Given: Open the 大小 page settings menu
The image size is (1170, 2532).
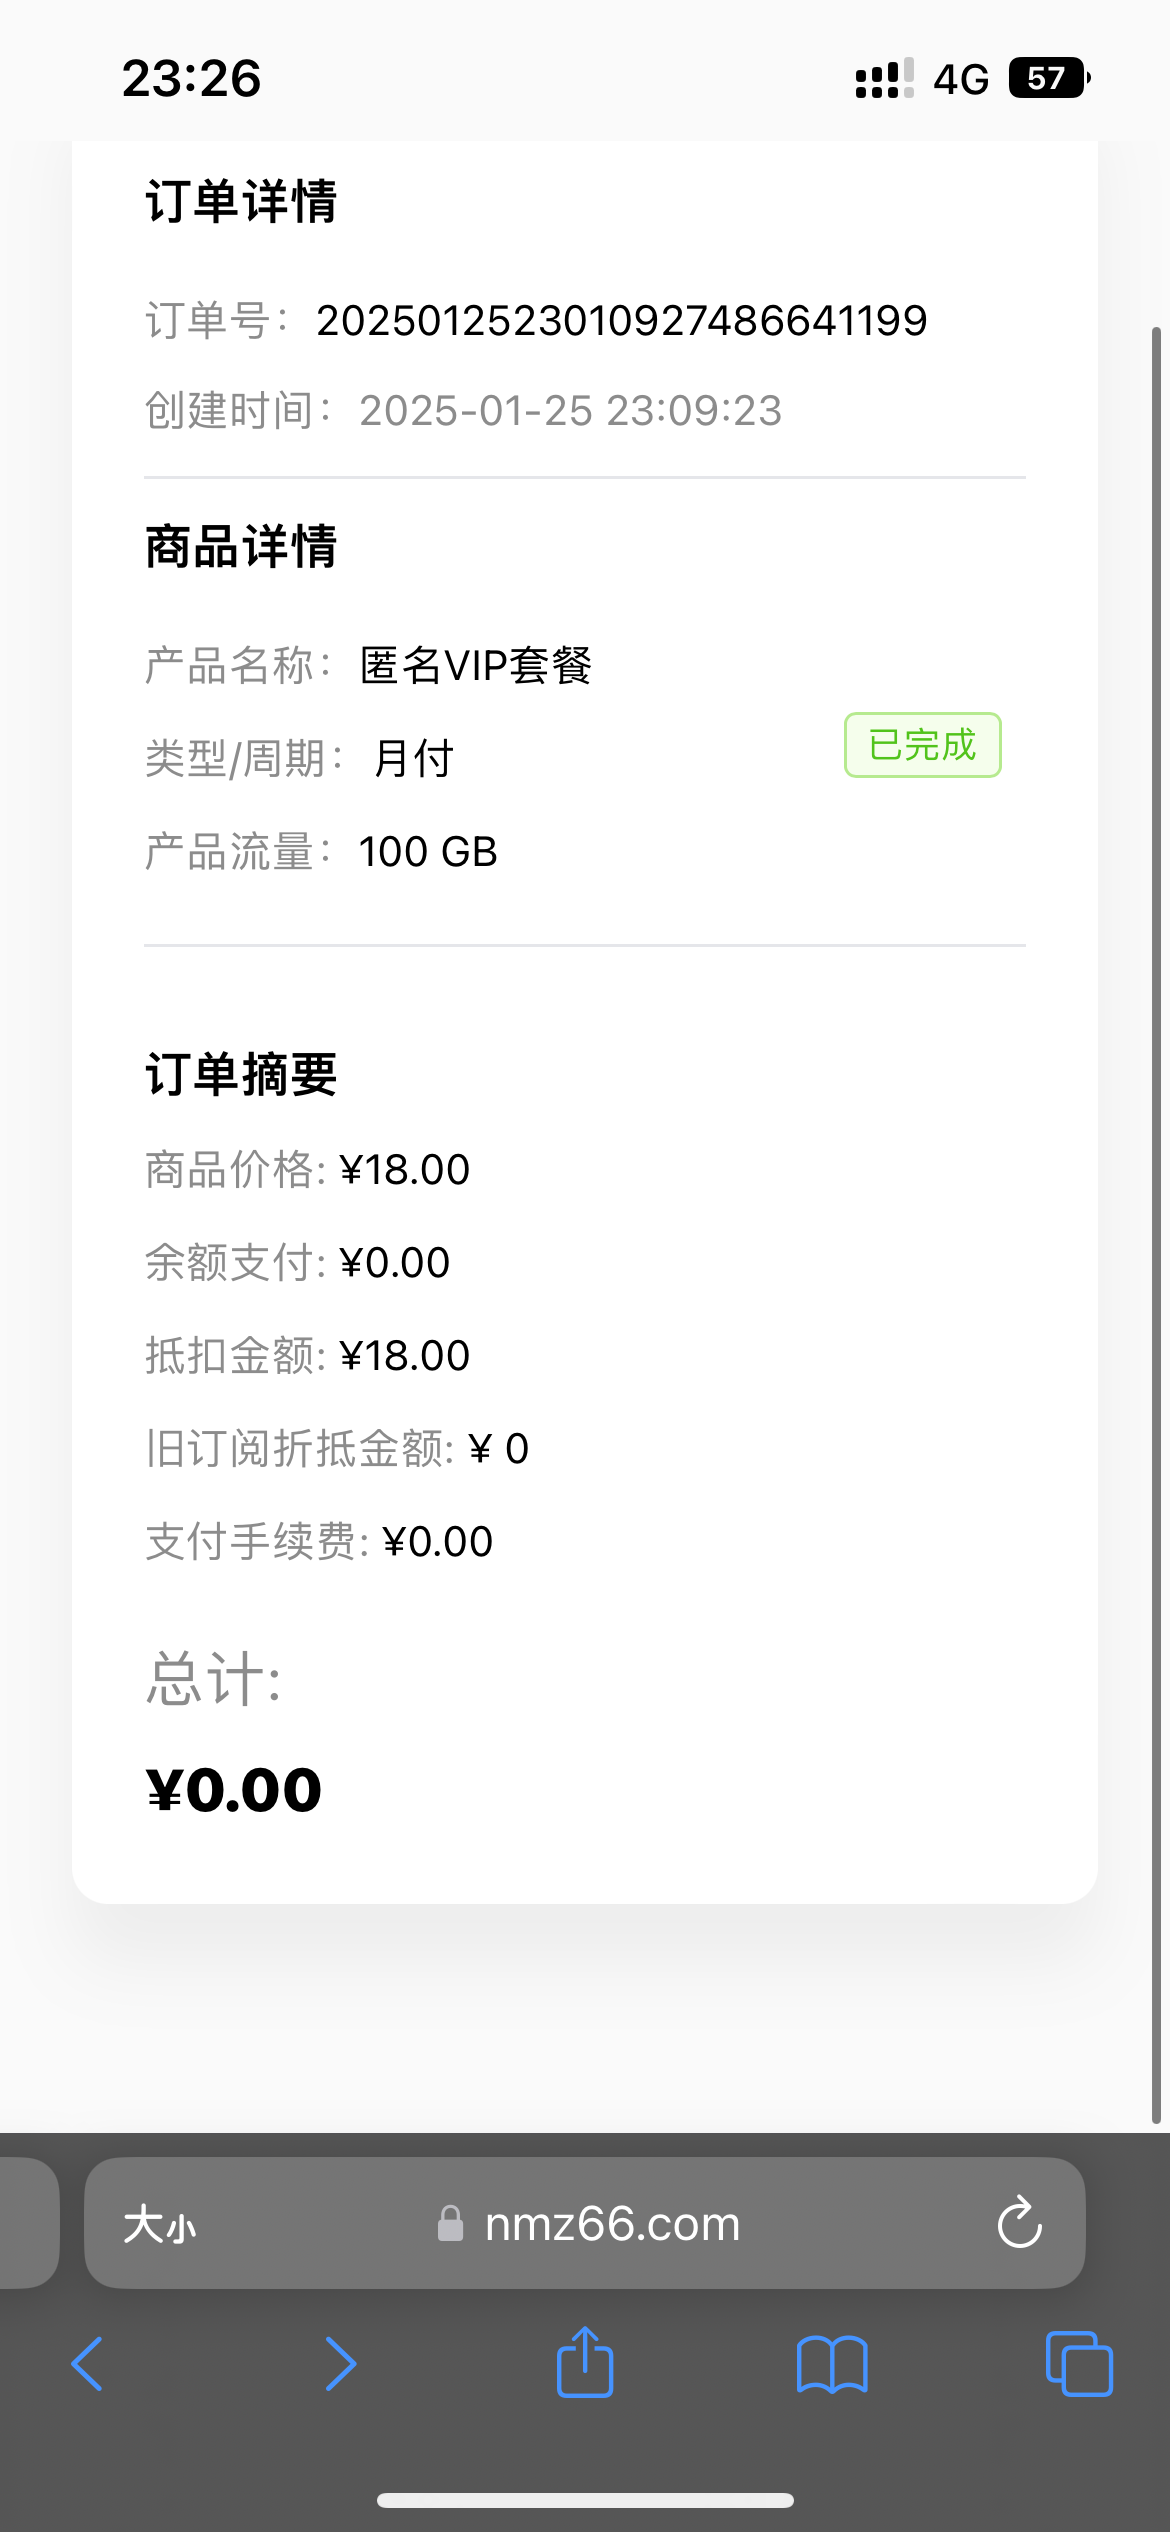Looking at the screenshot, I should click(x=160, y=2225).
